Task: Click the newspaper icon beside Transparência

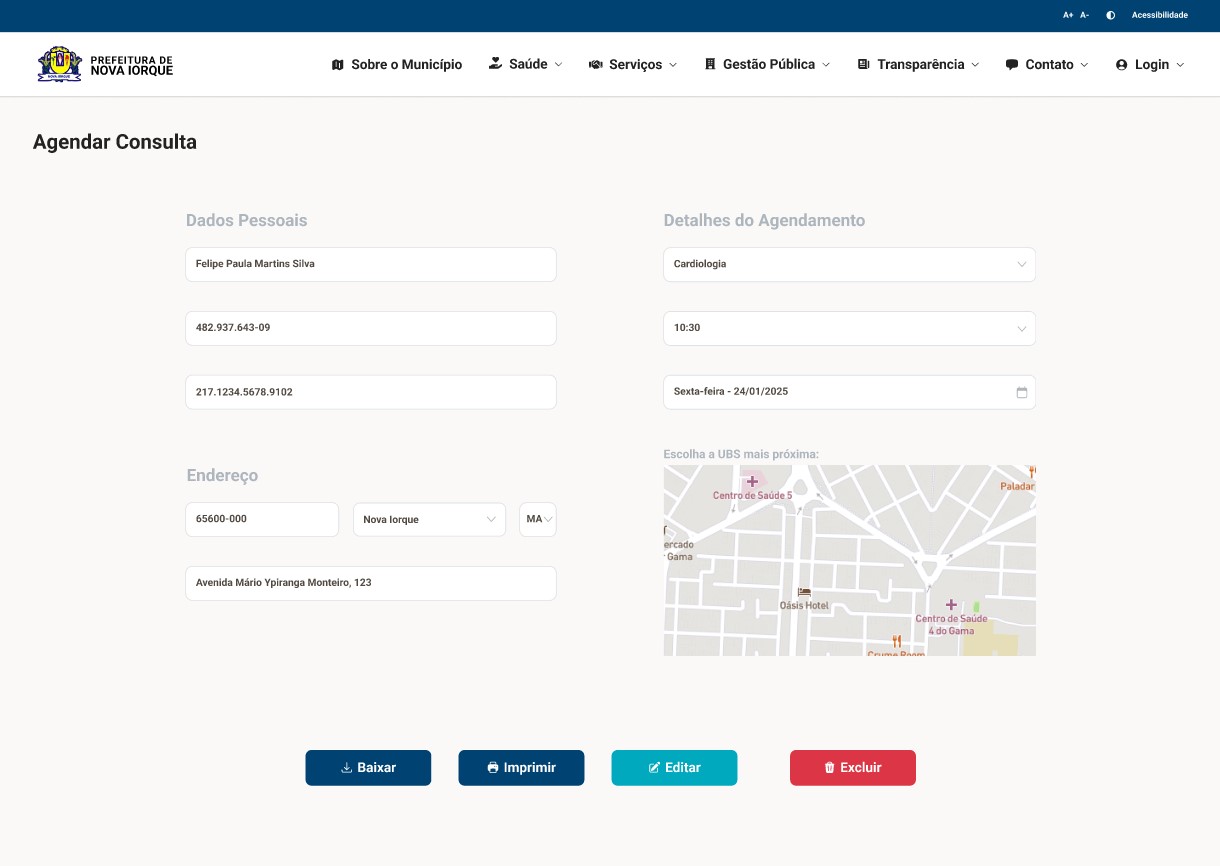Action: point(864,64)
